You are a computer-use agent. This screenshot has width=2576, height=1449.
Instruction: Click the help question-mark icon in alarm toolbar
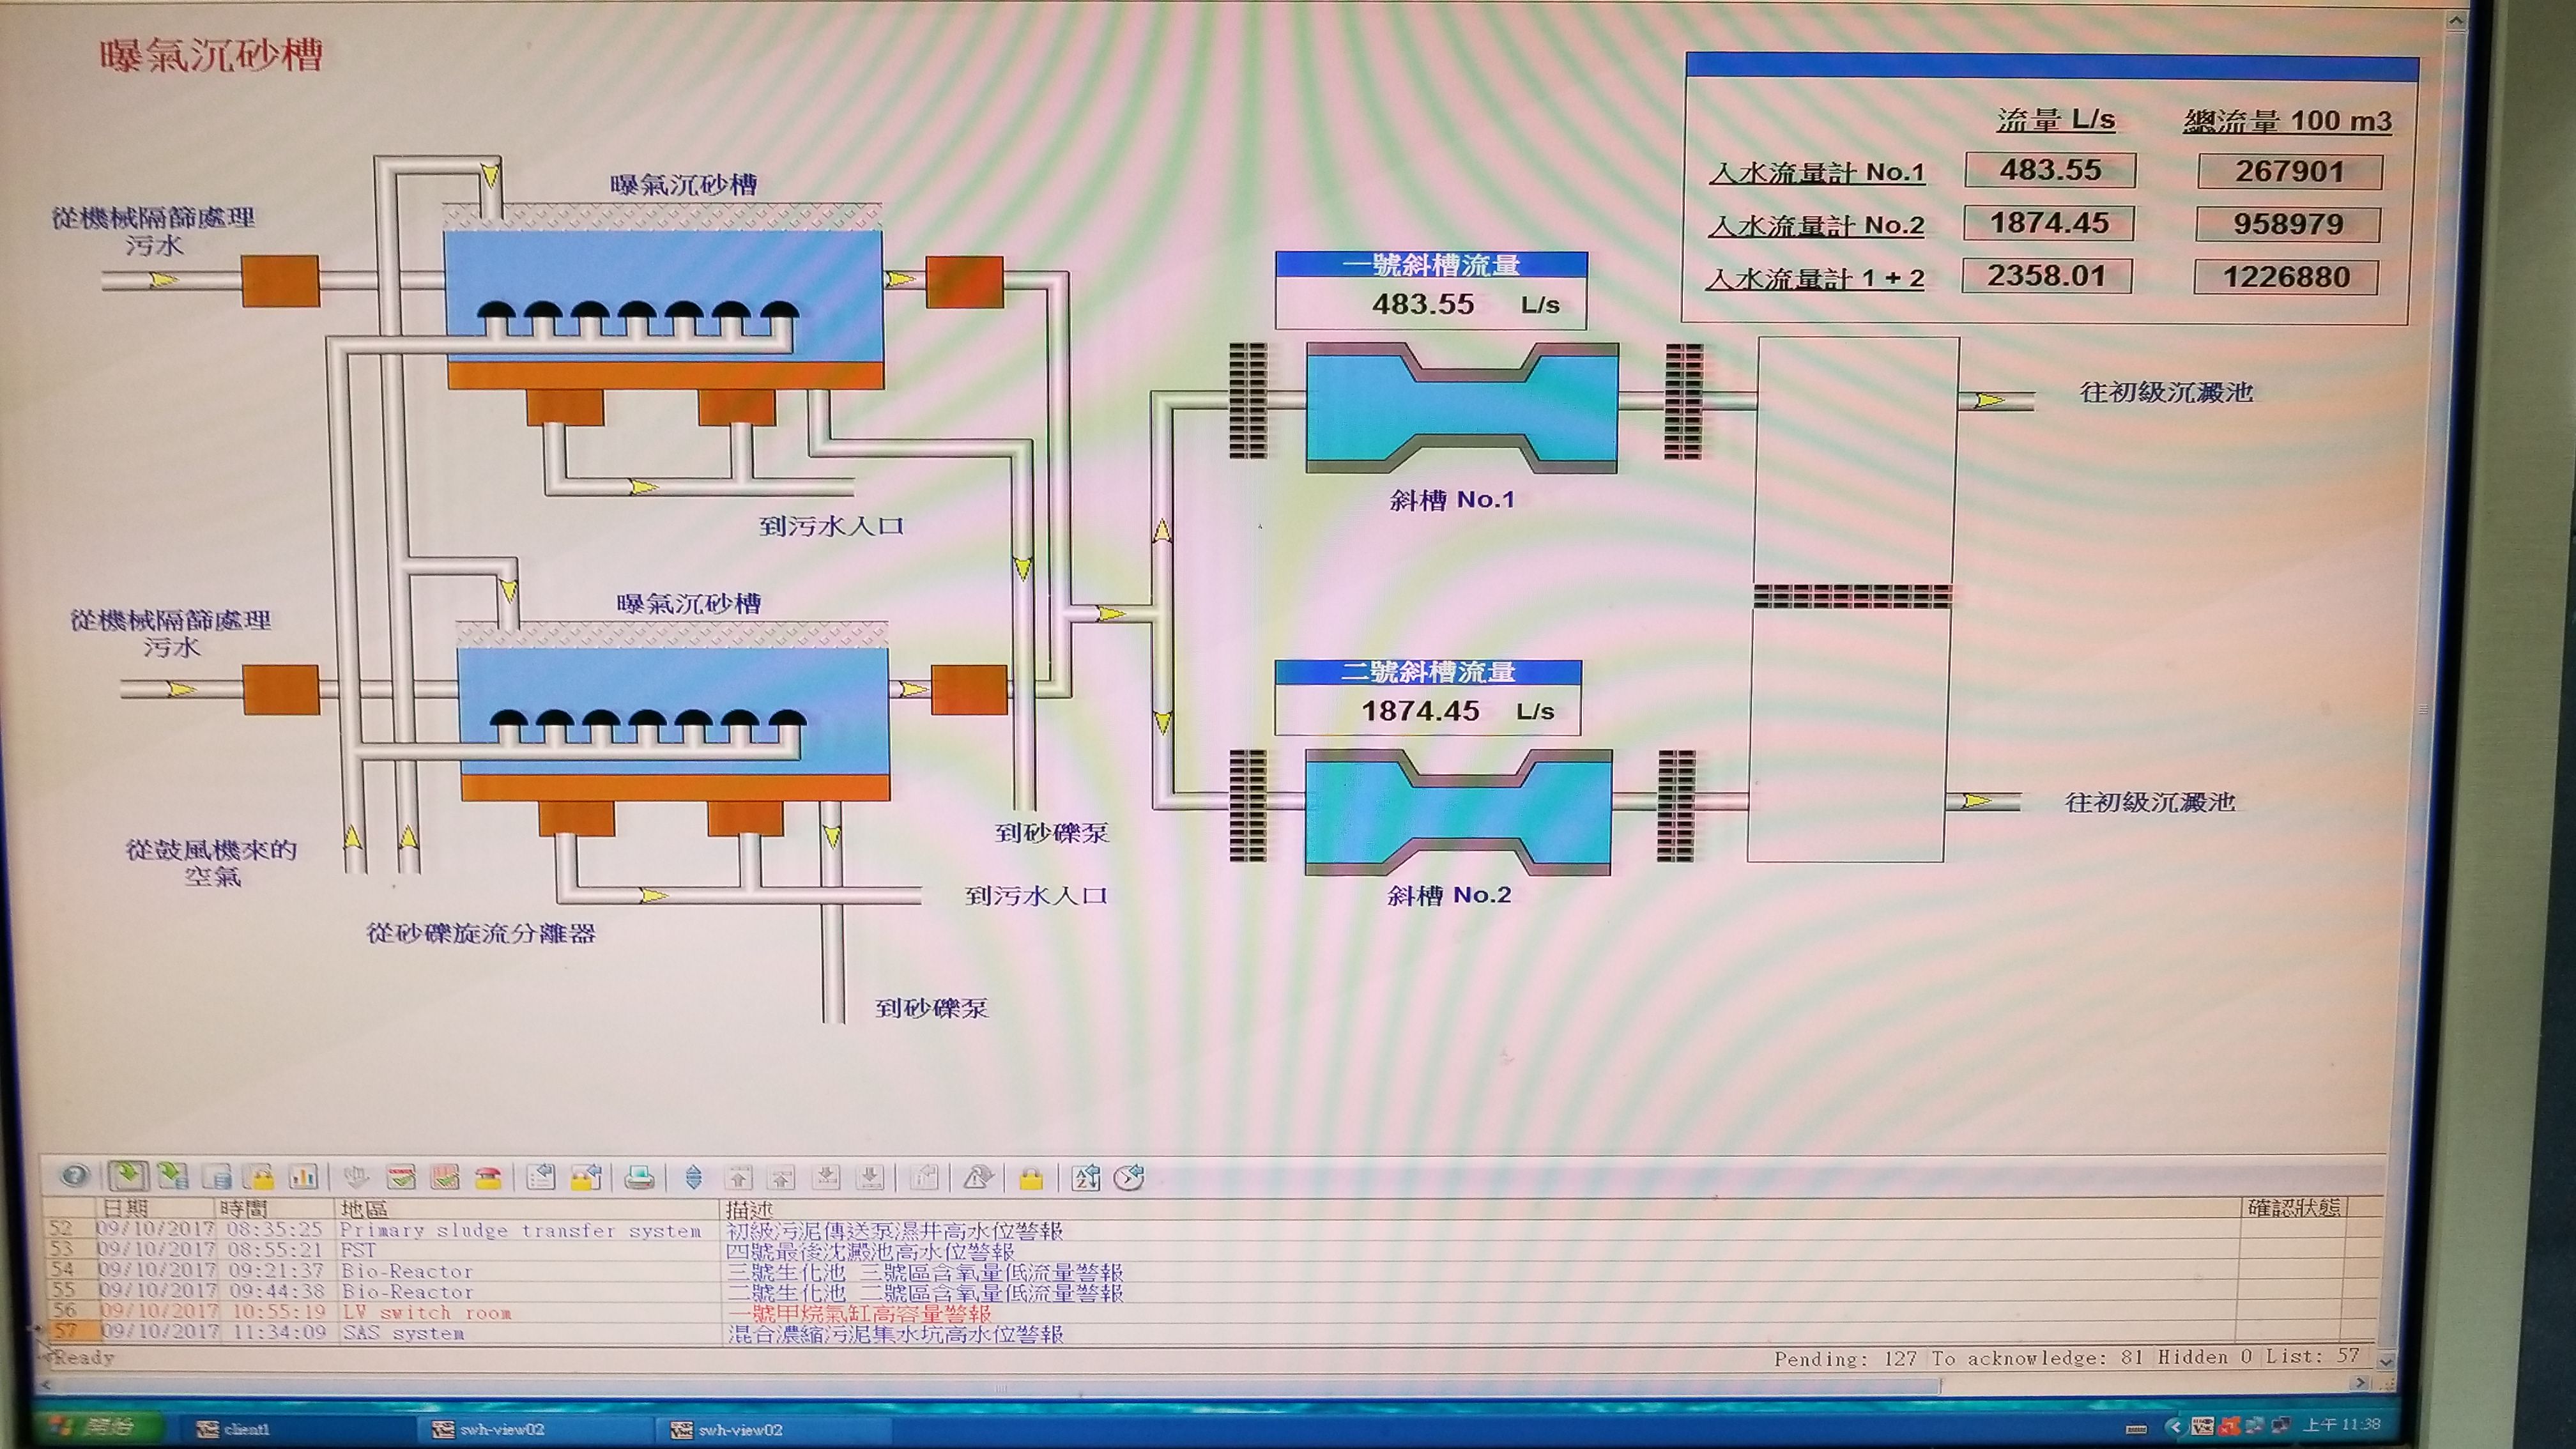pyautogui.click(x=75, y=1176)
